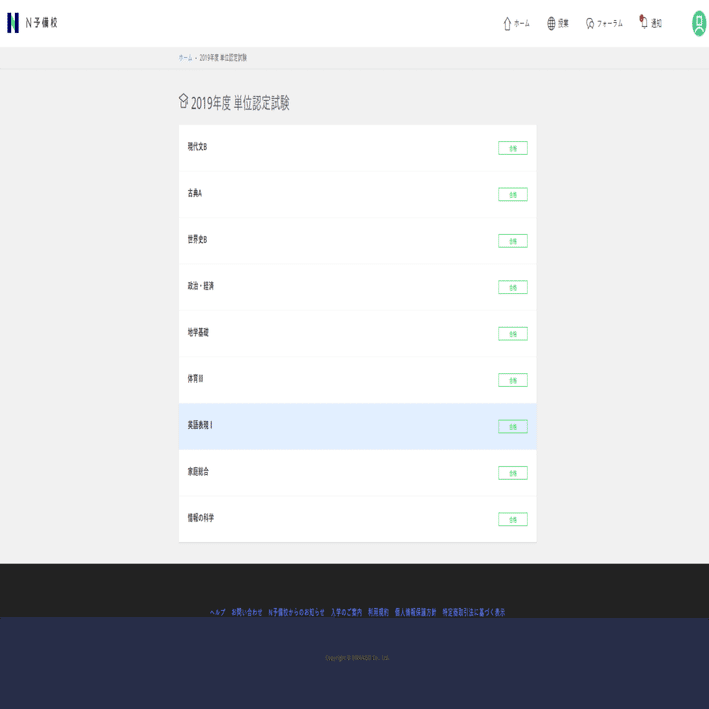Open the highlighted 英語表現I exam row
709x709 pixels.
pyautogui.click(x=358, y=426)
